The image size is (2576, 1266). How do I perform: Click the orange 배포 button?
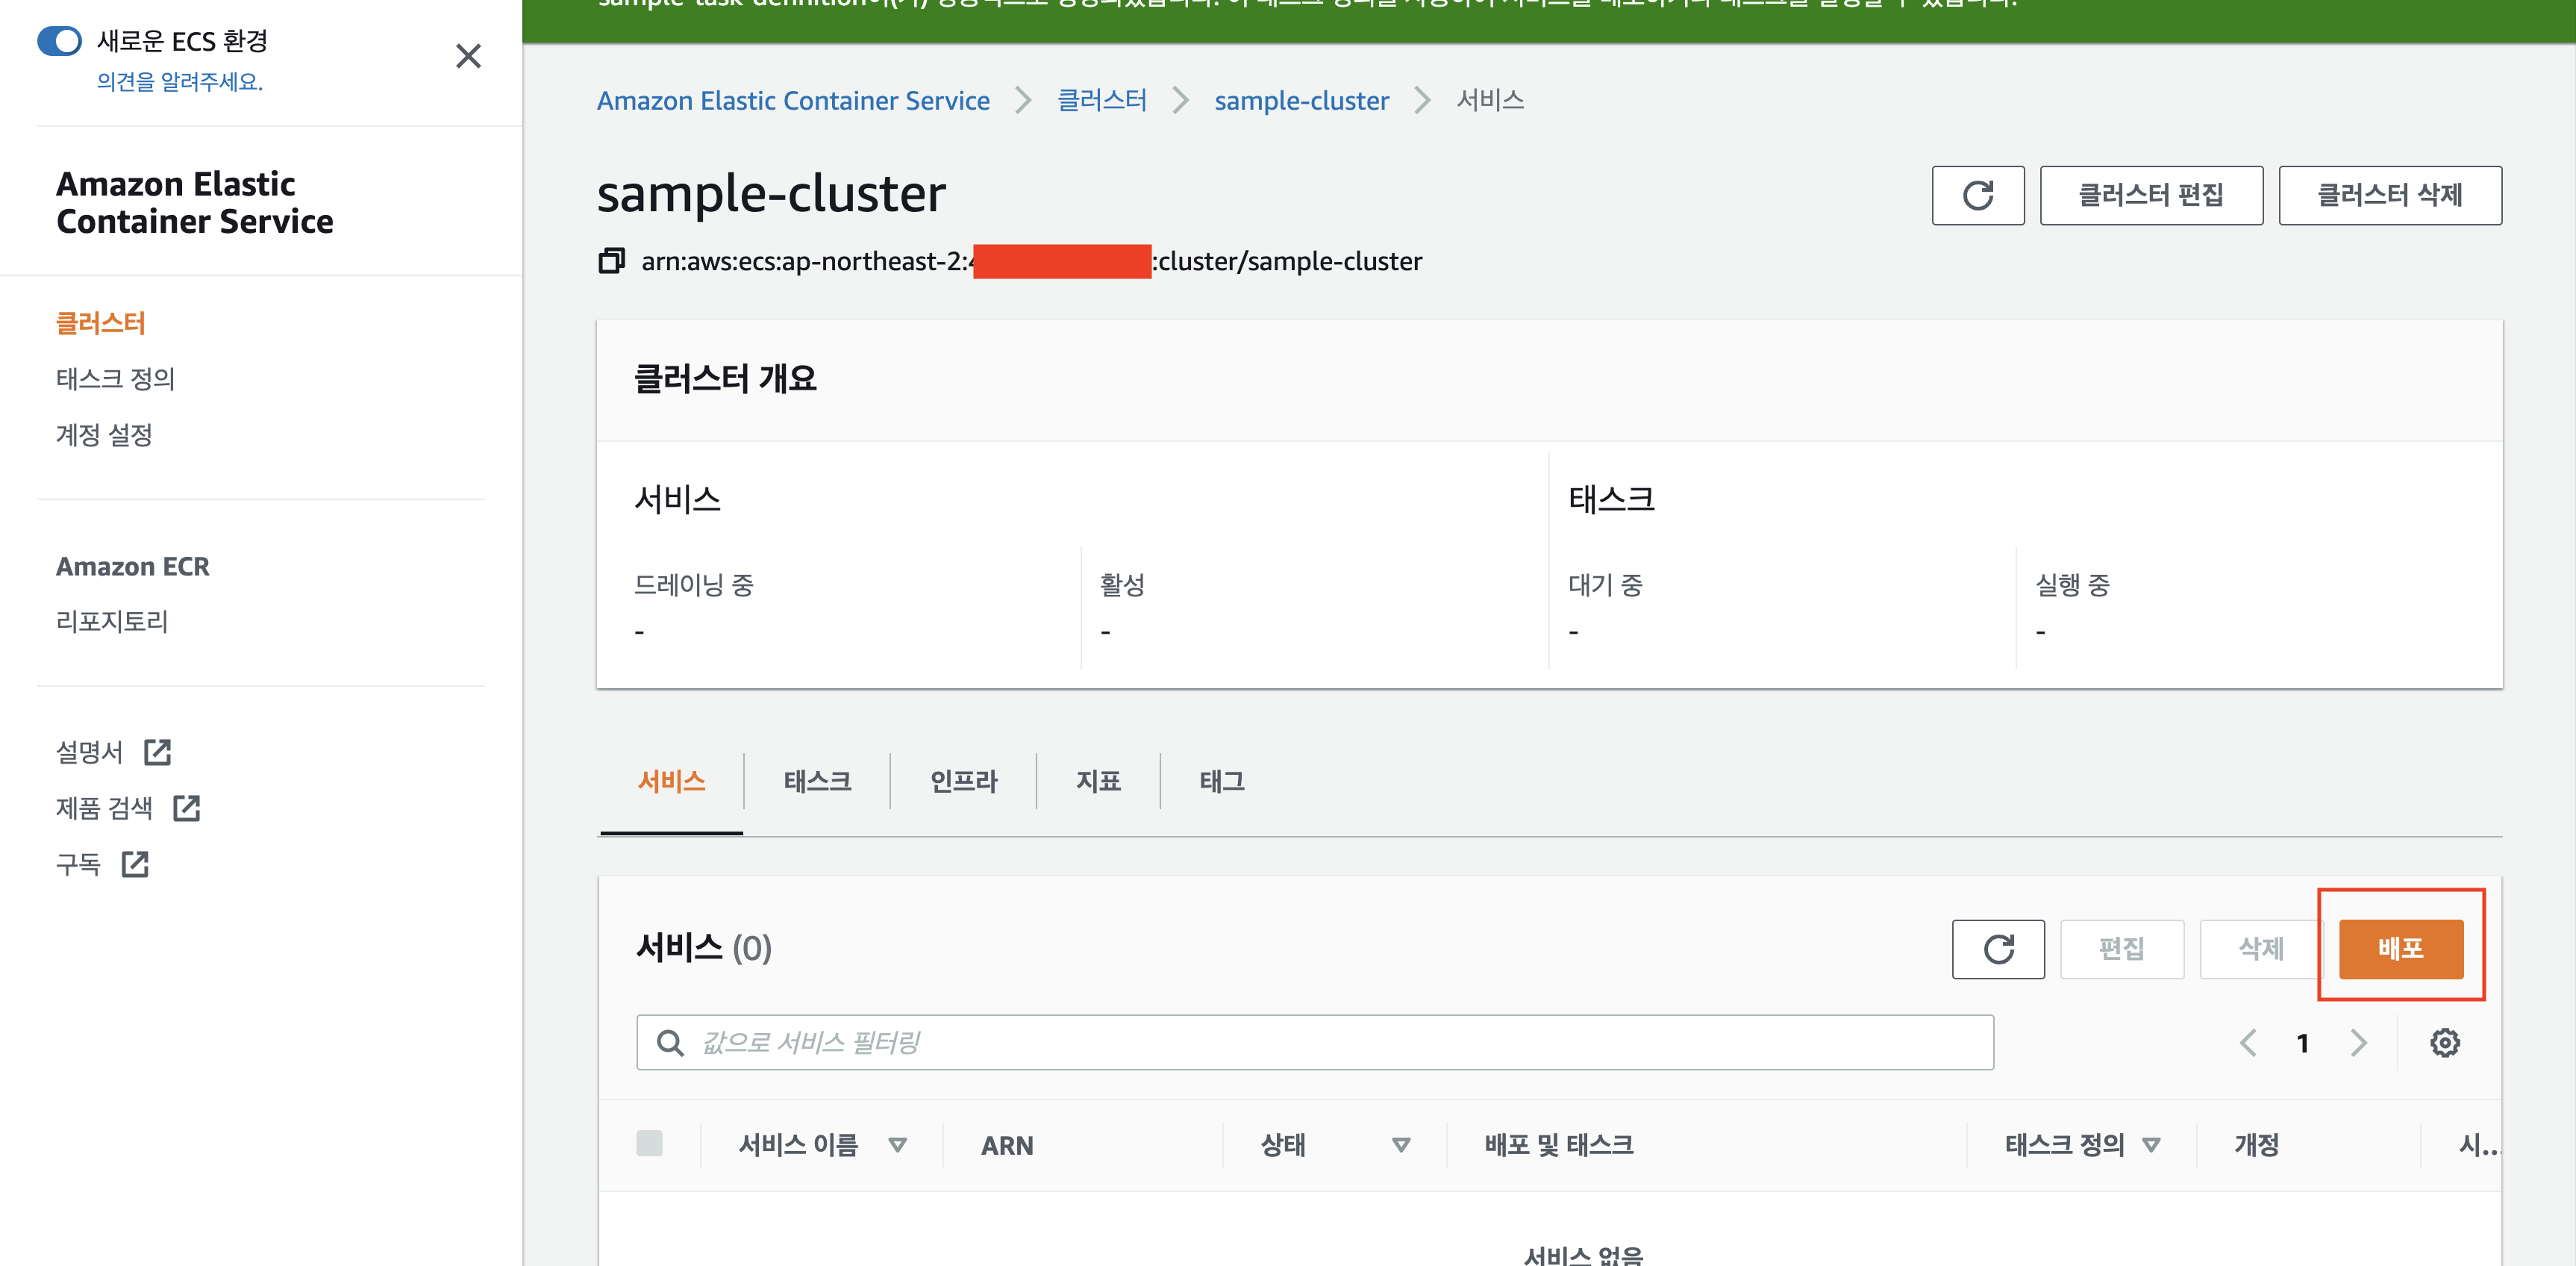coord(2401,949)
